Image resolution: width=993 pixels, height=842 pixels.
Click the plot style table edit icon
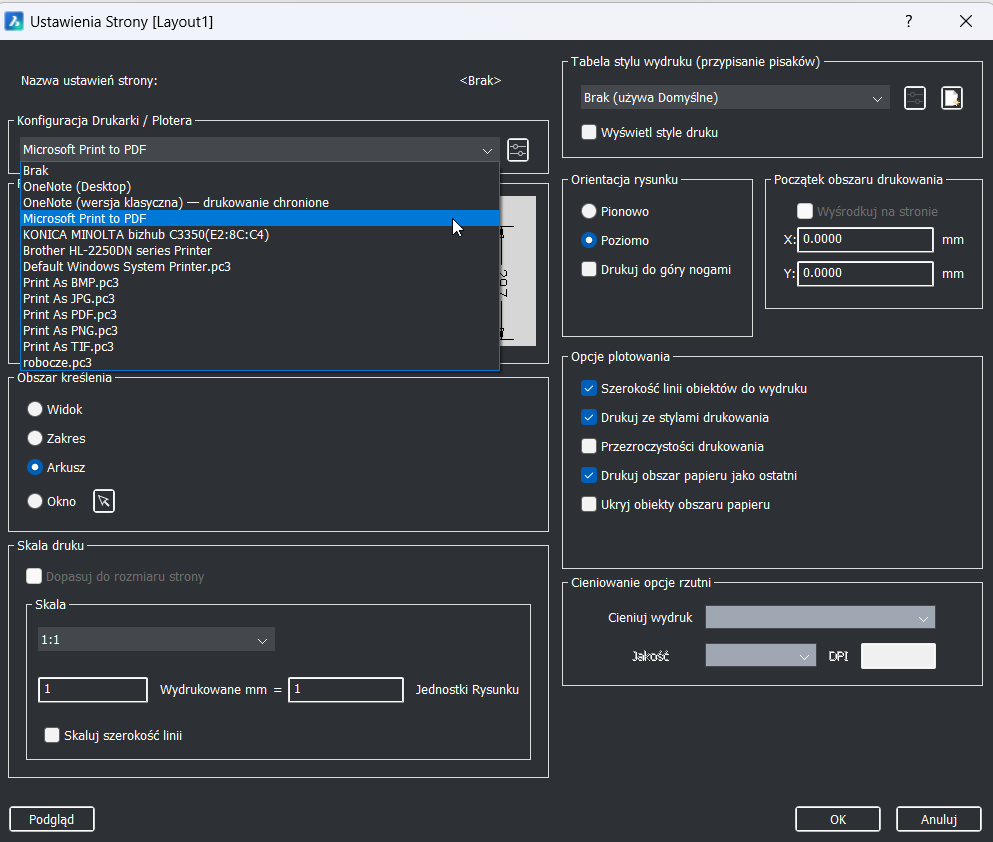[914, 98]
